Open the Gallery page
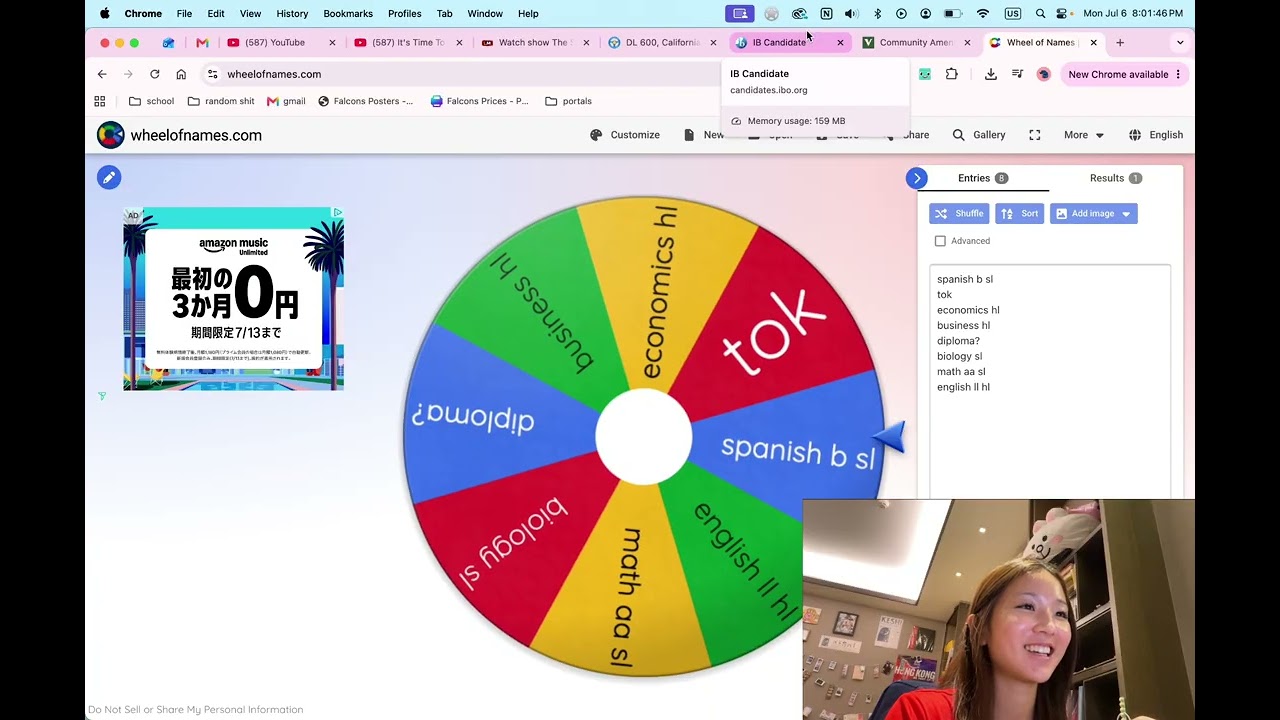The image size is (1280, 720). coord(979,135)
